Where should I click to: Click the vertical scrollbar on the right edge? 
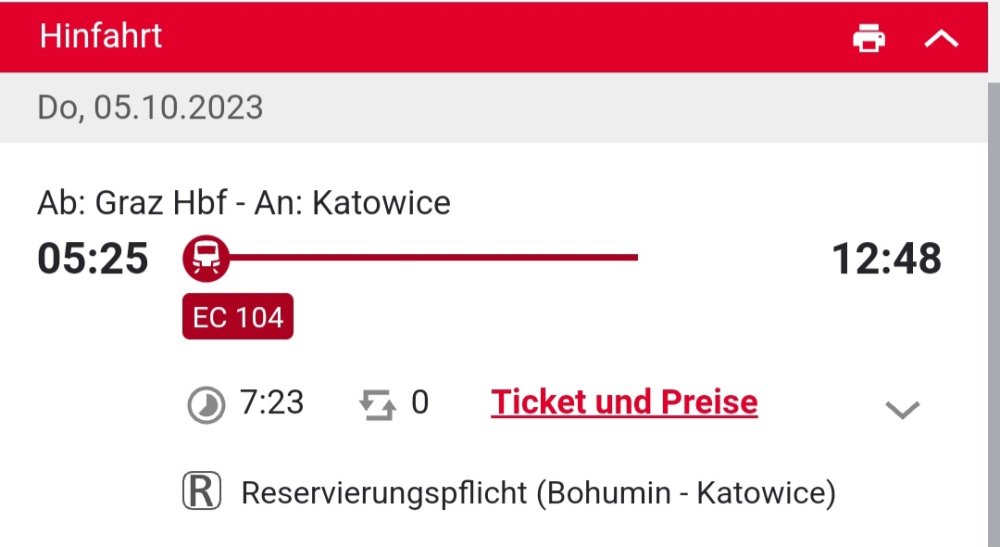[x=993, y=300]
